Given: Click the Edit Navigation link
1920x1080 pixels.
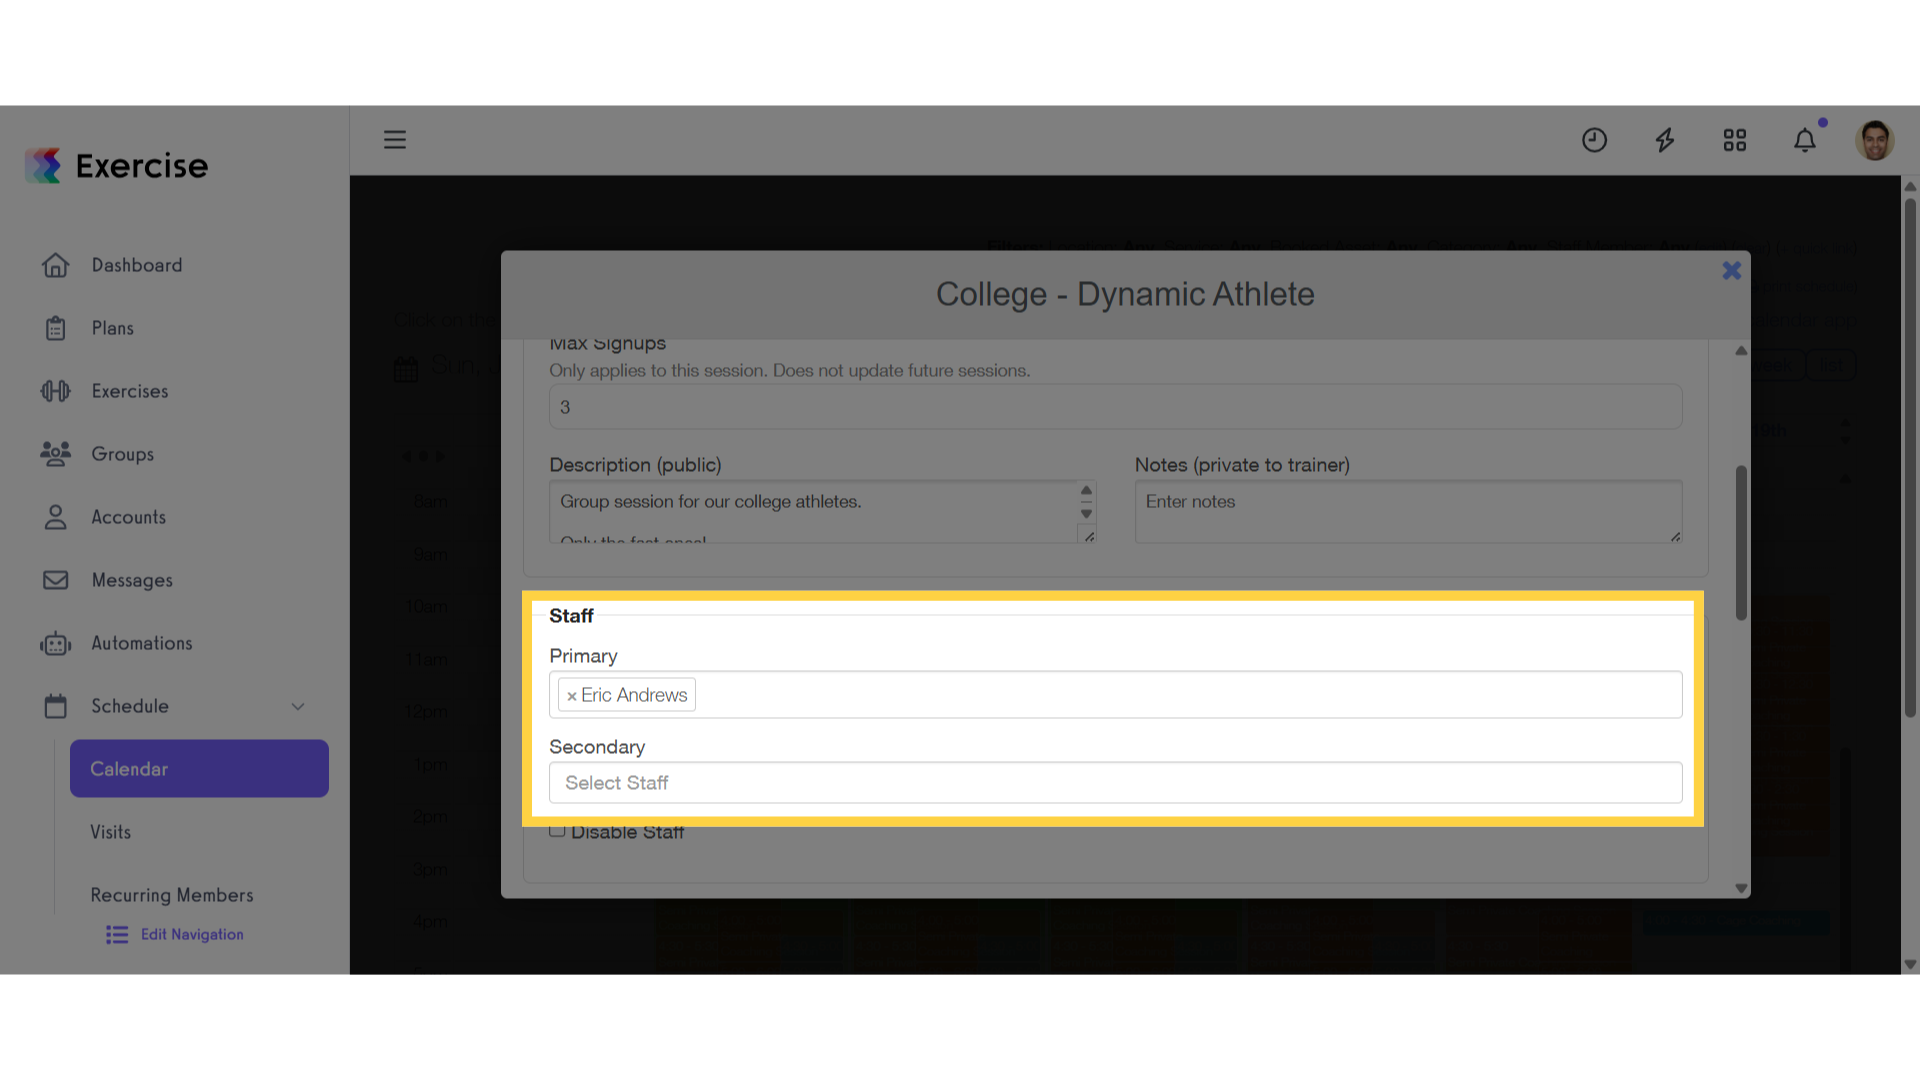Looking at the screenshot, I should [192, 934].
